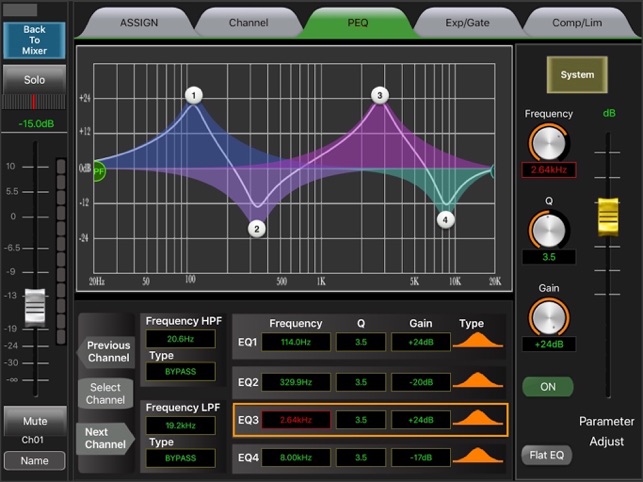This screenshot has height=482, width=643.
Task: Go to Next Channel
Action: (x=105, y=438)
